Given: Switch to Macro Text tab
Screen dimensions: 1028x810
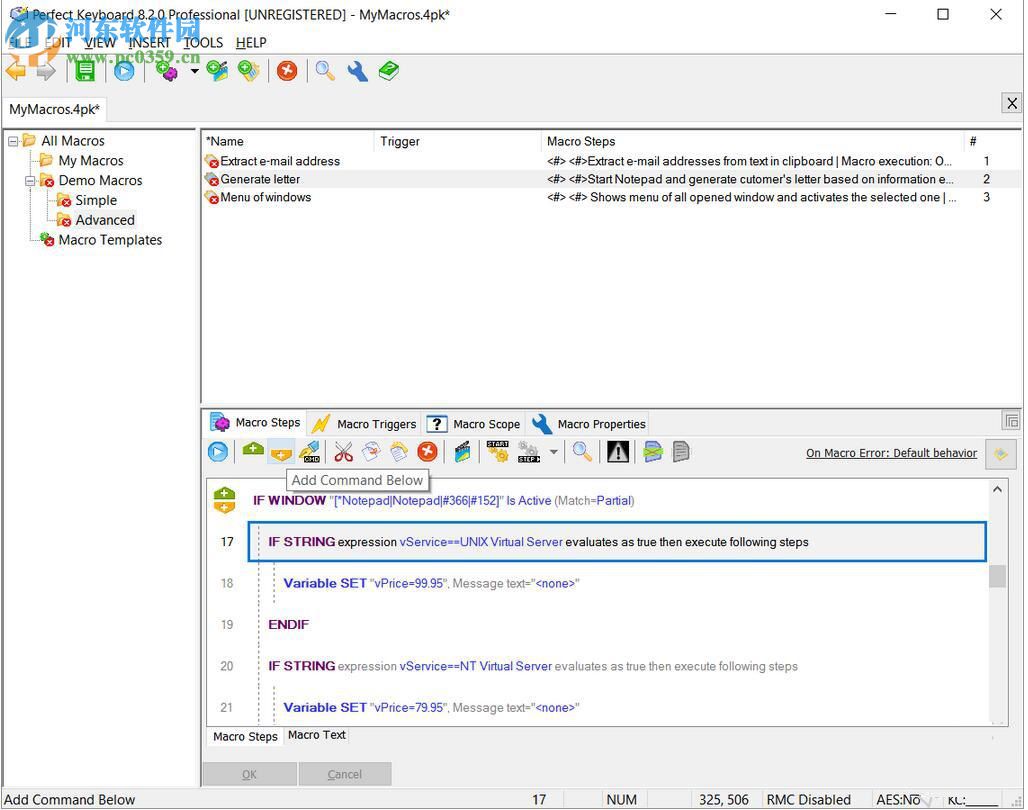Looking at the screenshot, I should (316, 735).
